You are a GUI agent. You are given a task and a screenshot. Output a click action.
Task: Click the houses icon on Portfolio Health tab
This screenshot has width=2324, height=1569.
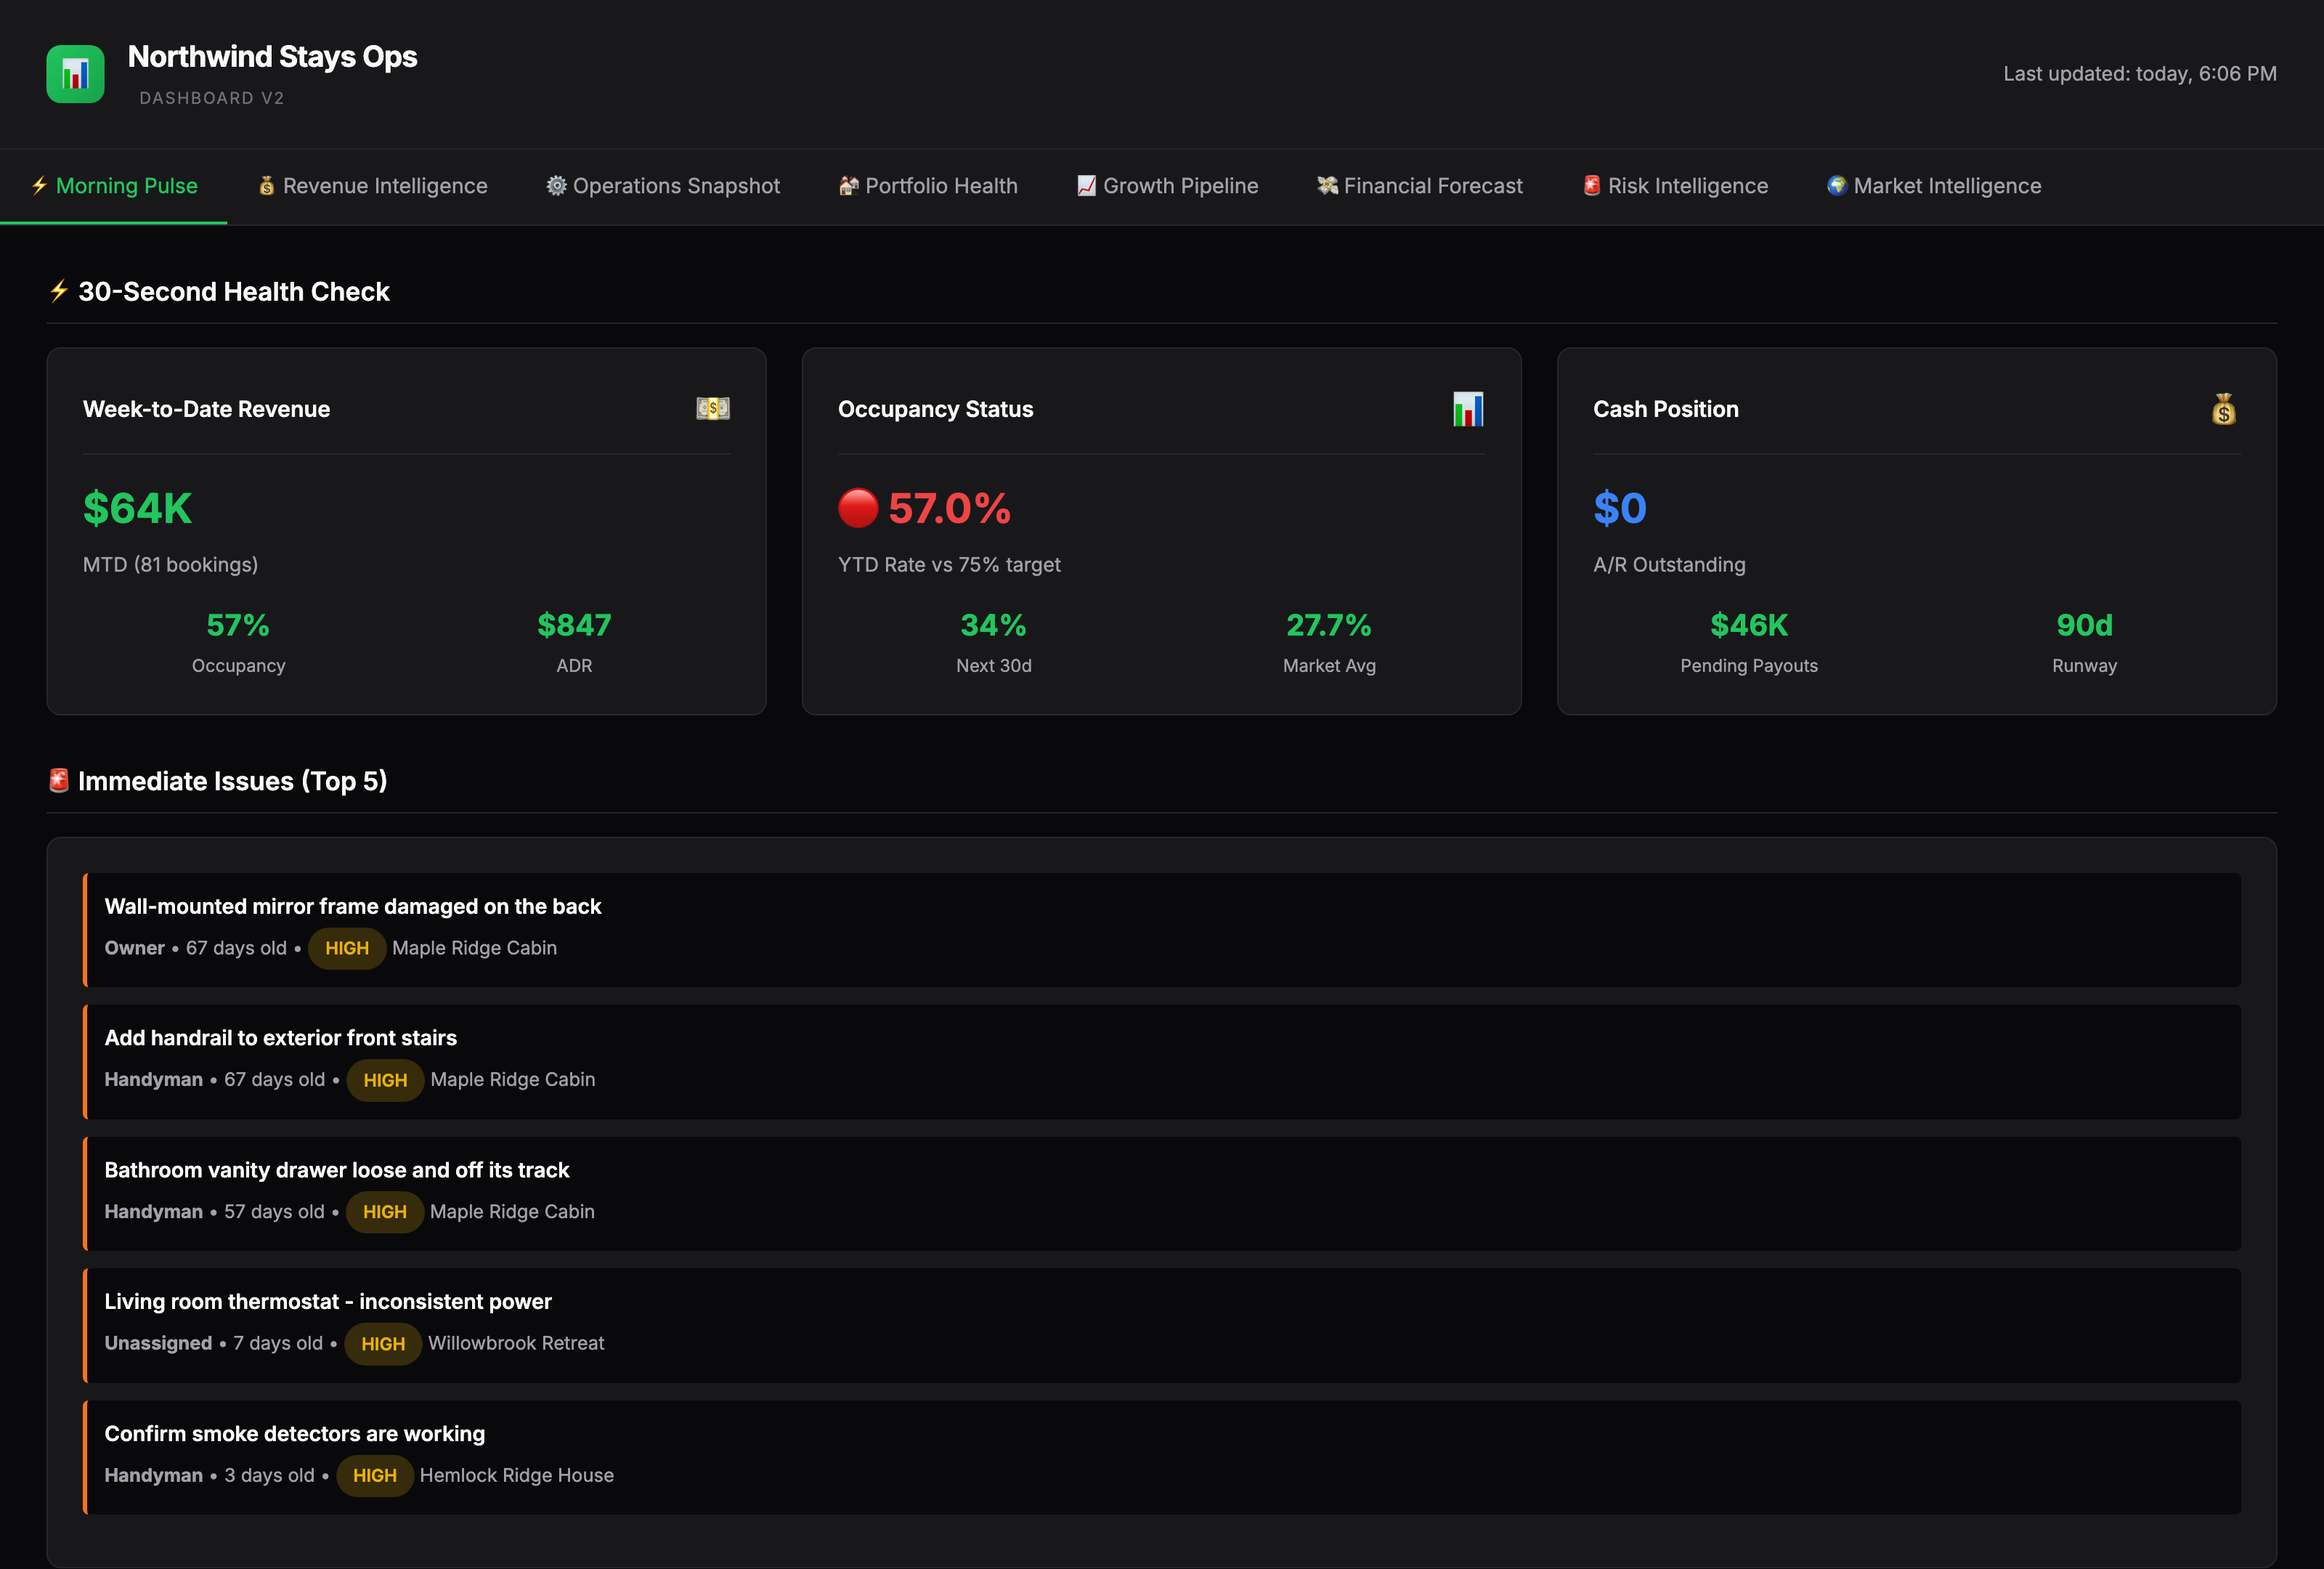(849, 186)
